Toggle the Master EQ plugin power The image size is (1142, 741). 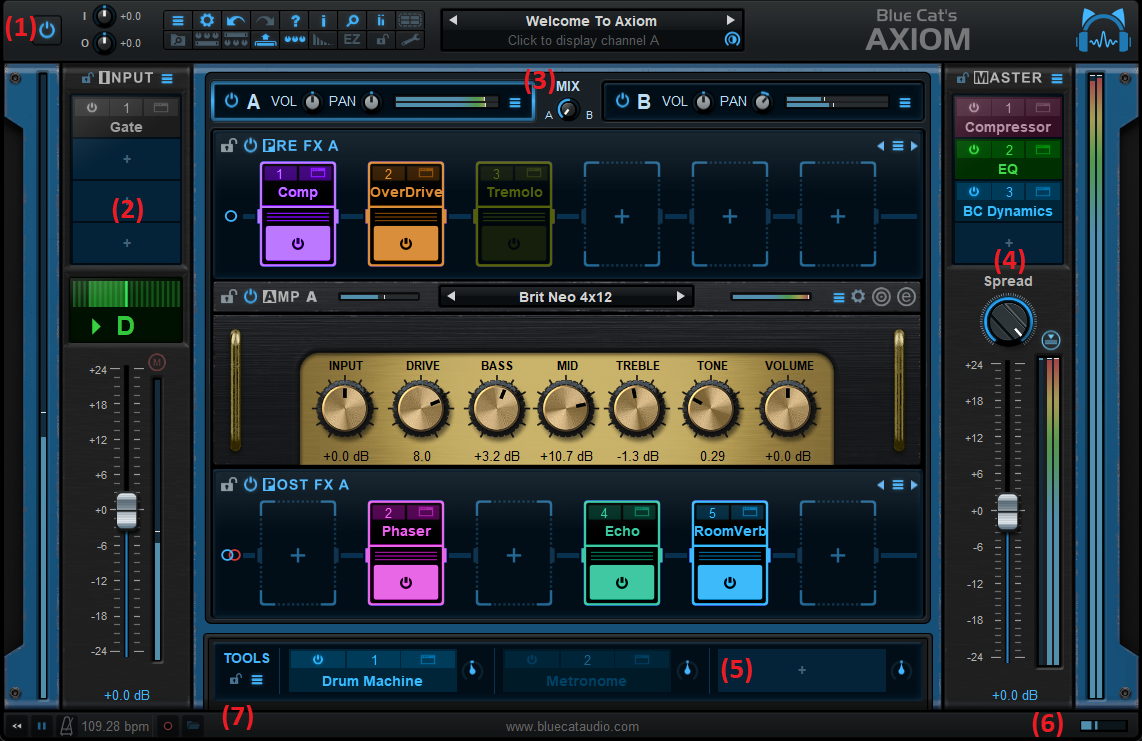pyautogui.click(x=974, y=150)
